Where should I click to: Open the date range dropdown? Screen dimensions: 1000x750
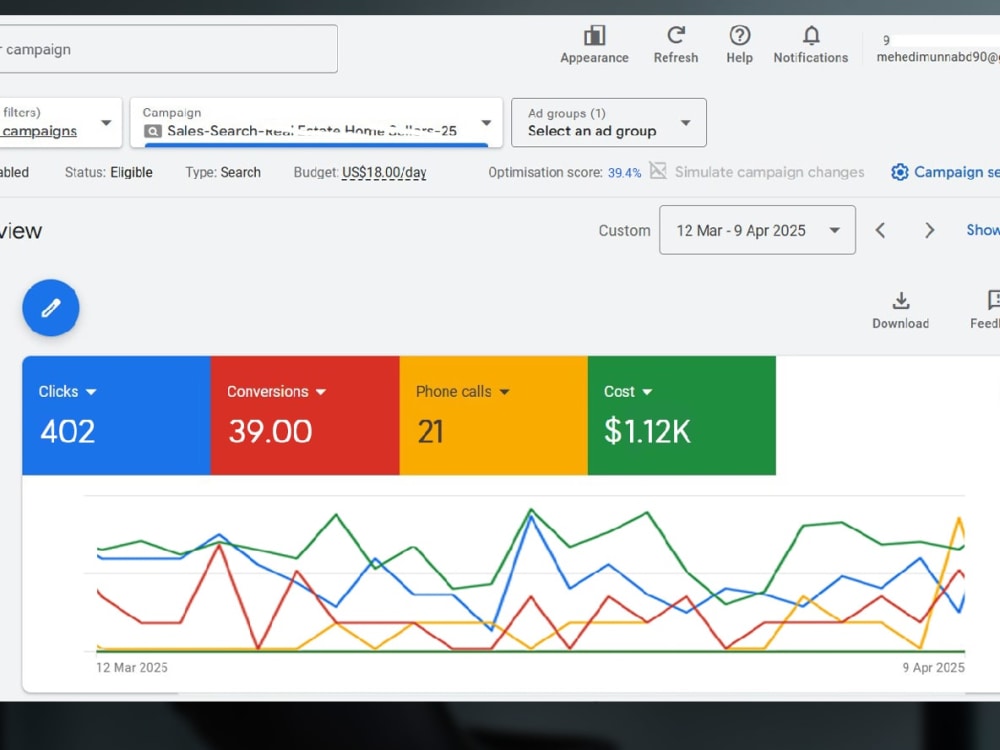click(x=758, y=230)
